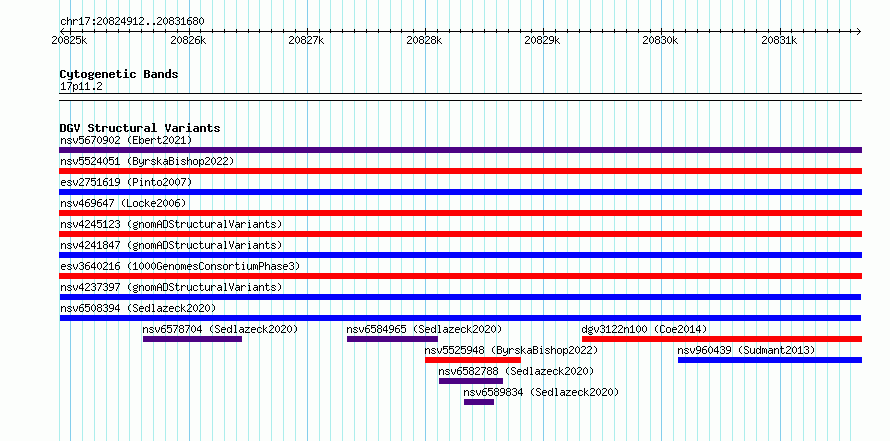Click the purple bar under nsv6584965

pos(392,339)
